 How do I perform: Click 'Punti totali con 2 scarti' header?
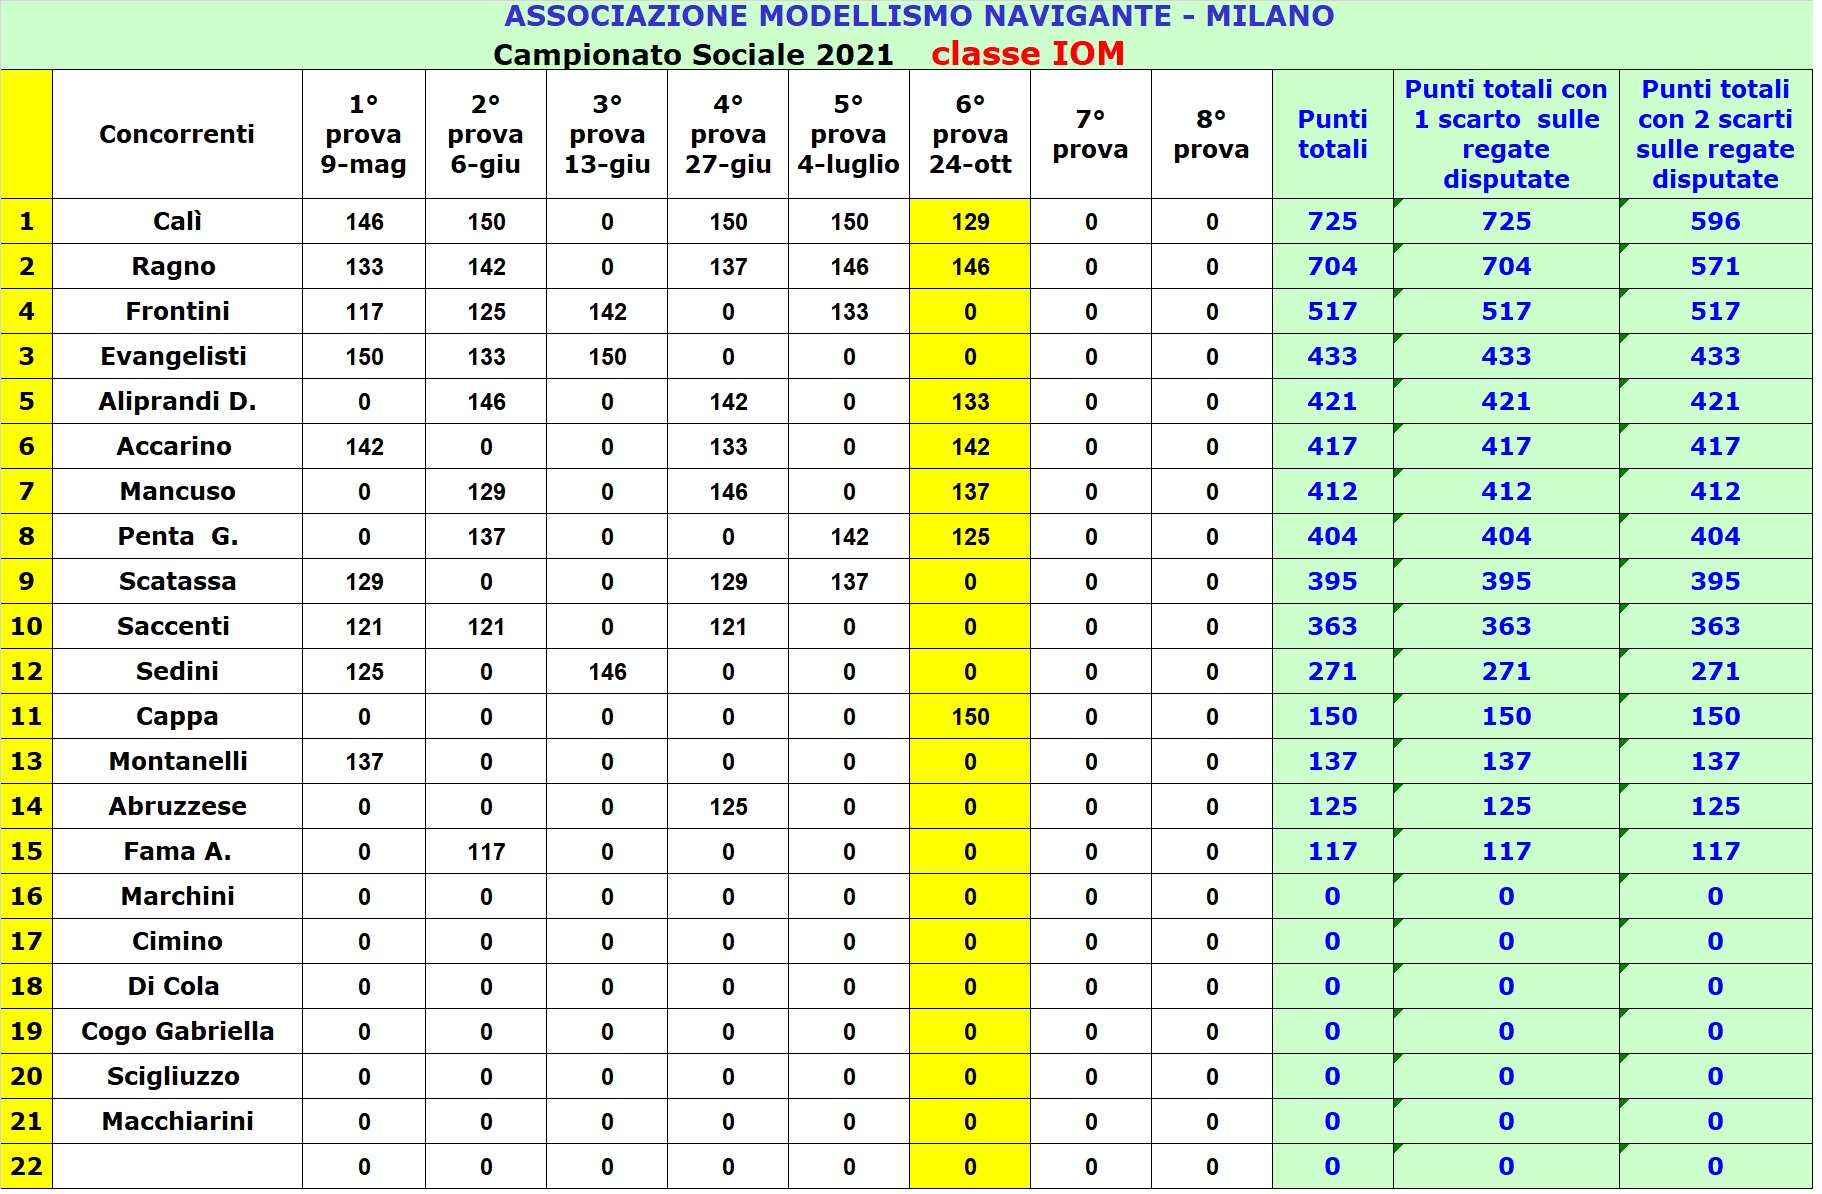(1716, 134)
